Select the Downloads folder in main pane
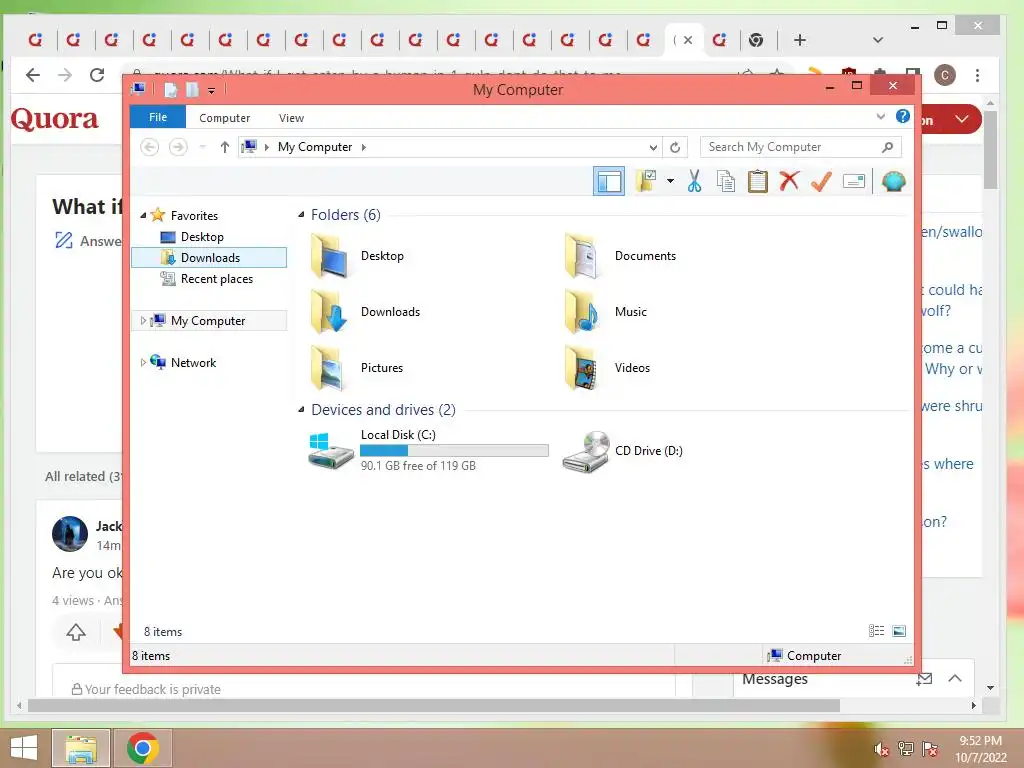1024x768 pixels. [366, 312]
